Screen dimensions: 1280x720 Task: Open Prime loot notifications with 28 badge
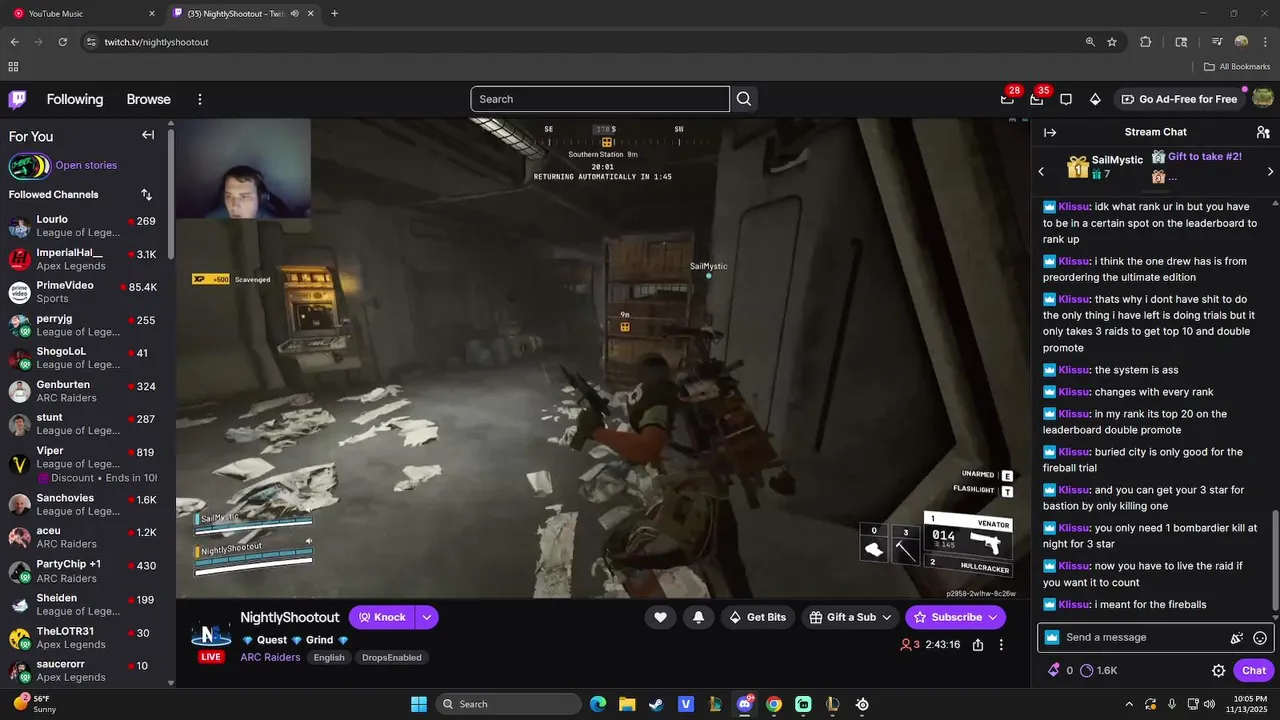click(x=1008, y=99)
